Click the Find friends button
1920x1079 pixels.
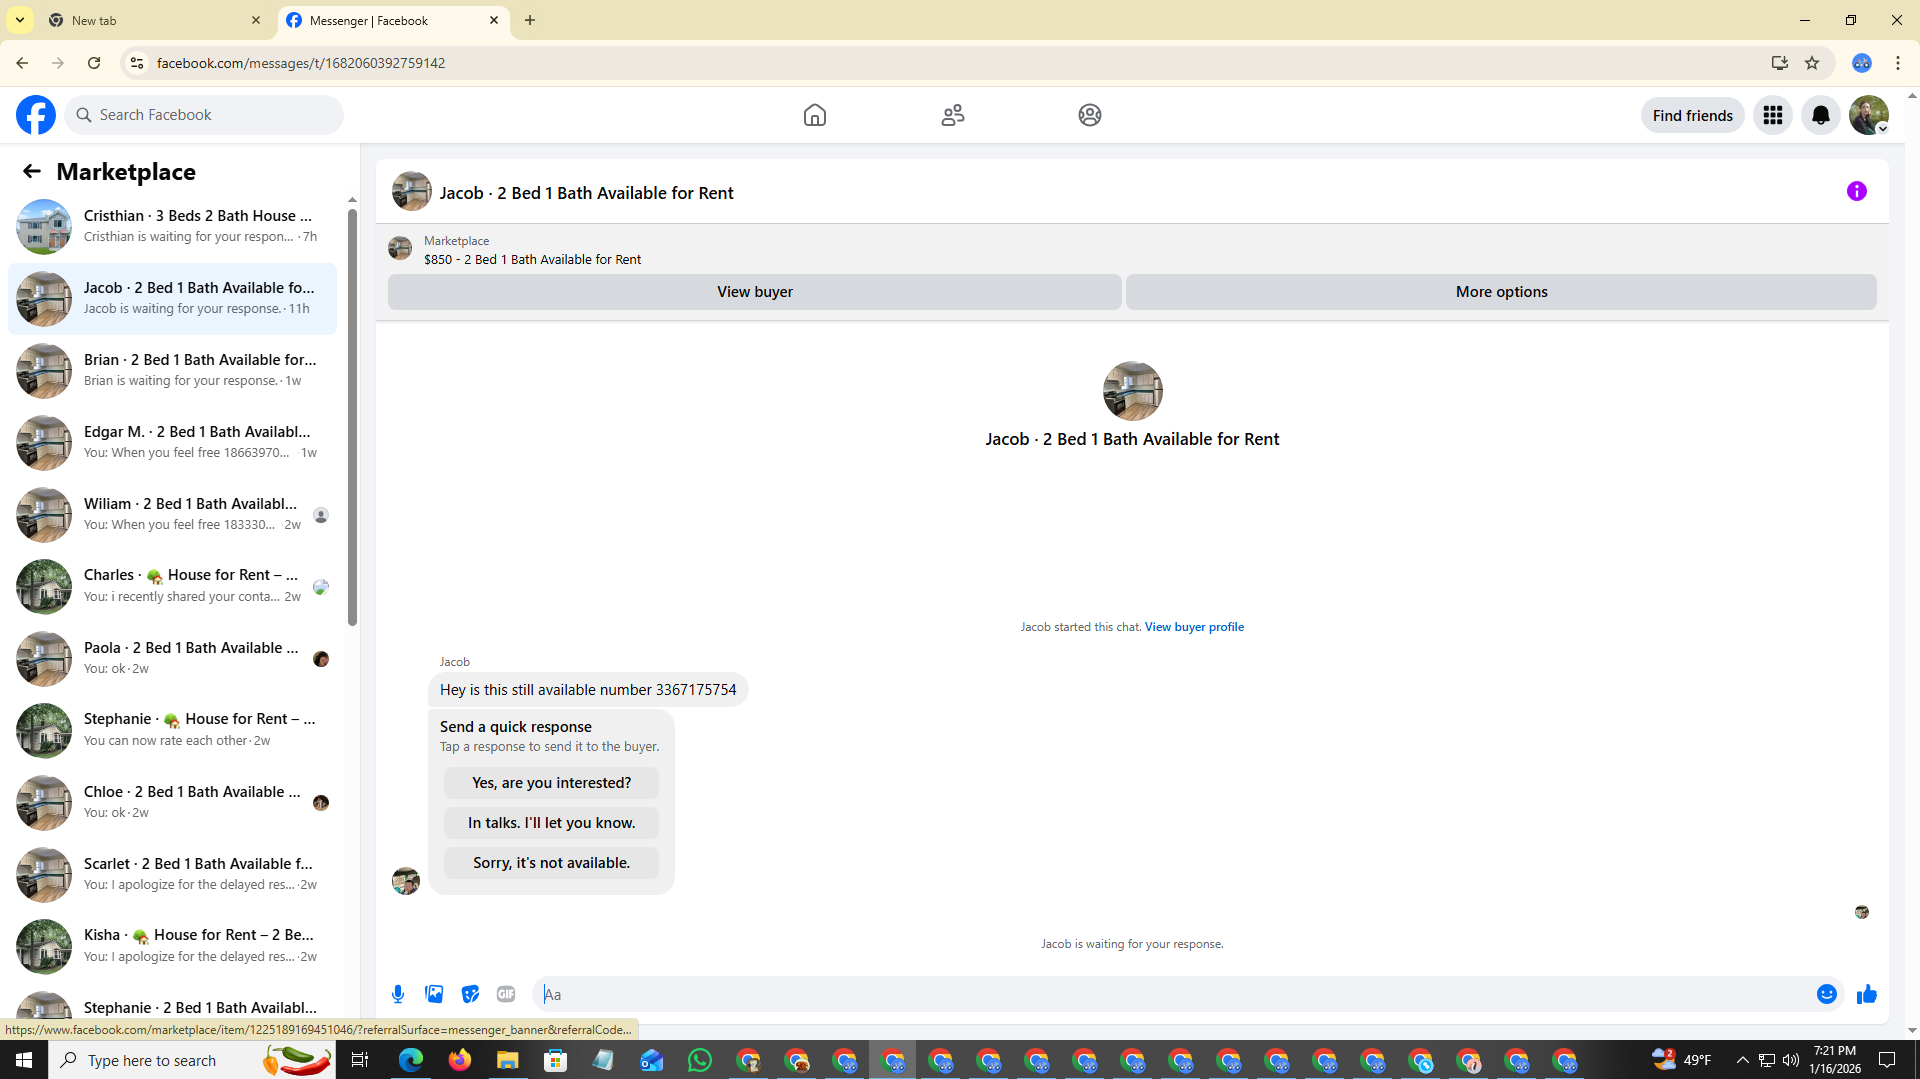tap(1692, 115)
